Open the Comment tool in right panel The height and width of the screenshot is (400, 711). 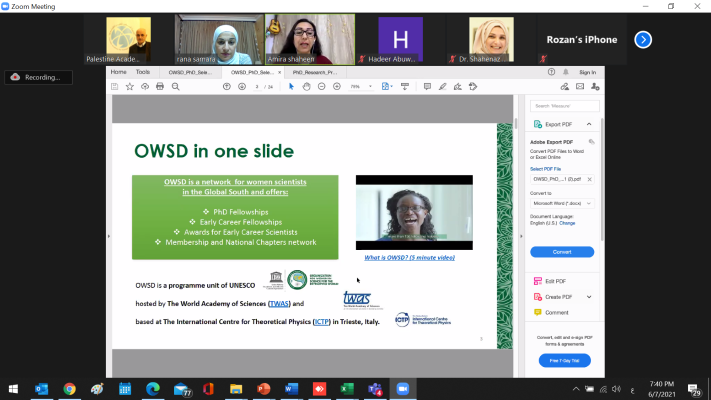click(556, 312)
